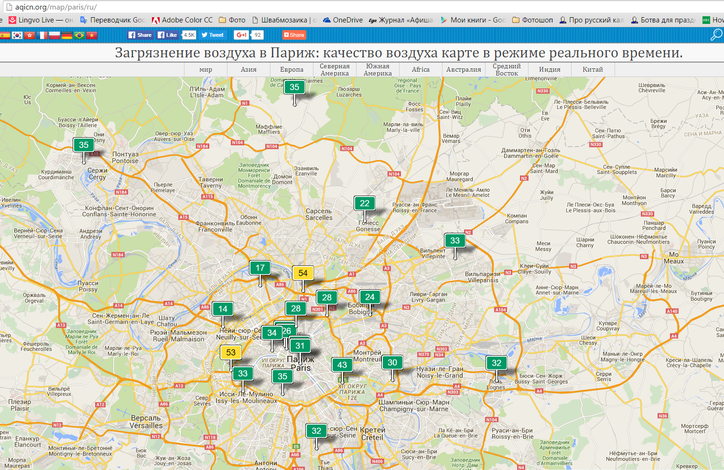Image resolution: width=724 pixels, height=470 pixels.
Task: Select the South Korean flag language icon
Action: click(x=18, y=35)
